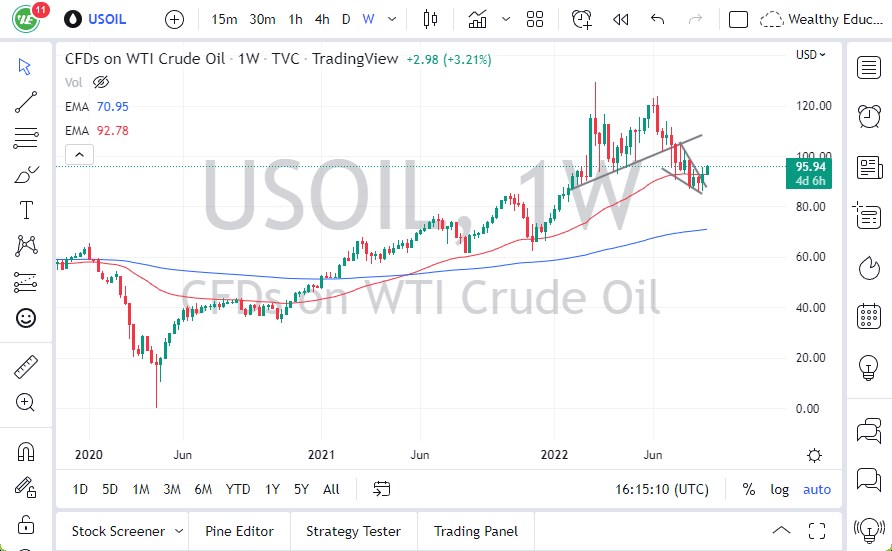
Task: Switch to daily D timeframe
Action: (346, 19)
